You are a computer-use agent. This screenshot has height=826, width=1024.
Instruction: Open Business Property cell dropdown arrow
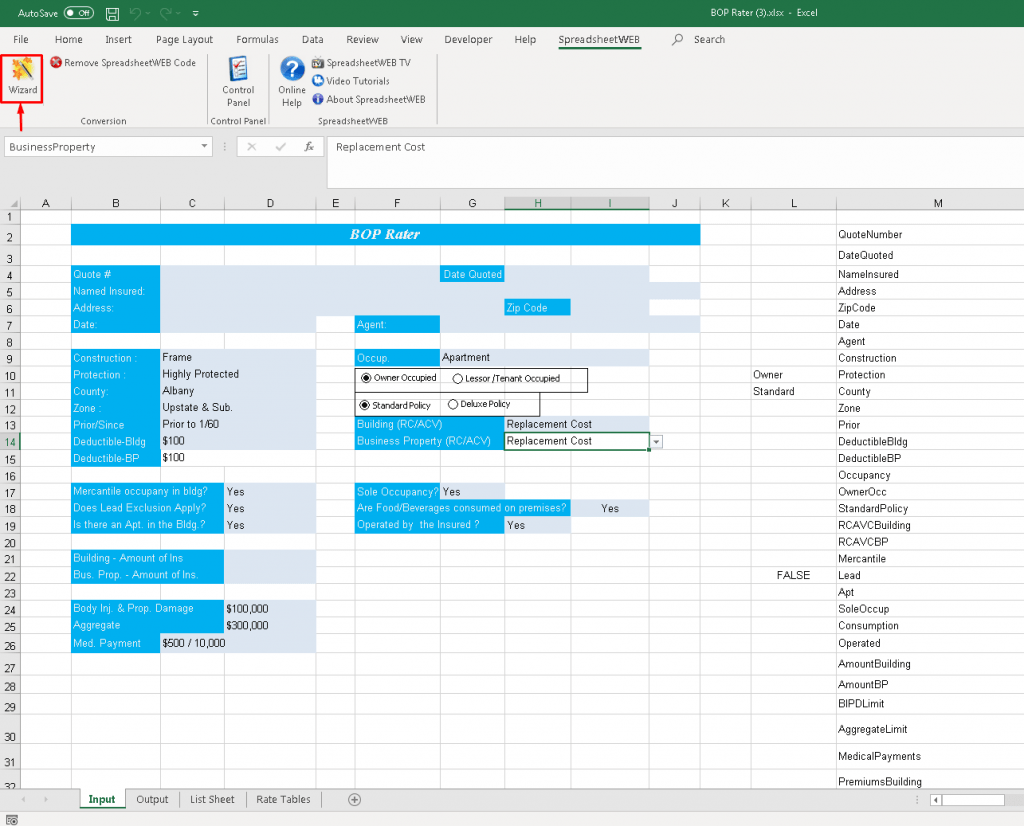pyautogui.click(x=656, y=442)
